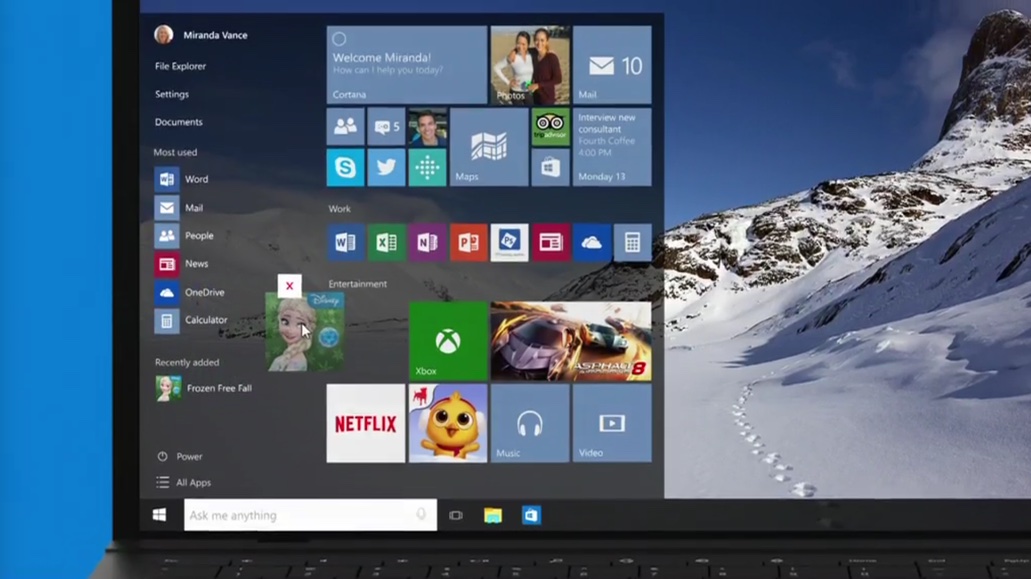Open the Maps tile
The width and height of the screenshot is (1031, 579).
point(489,147)
